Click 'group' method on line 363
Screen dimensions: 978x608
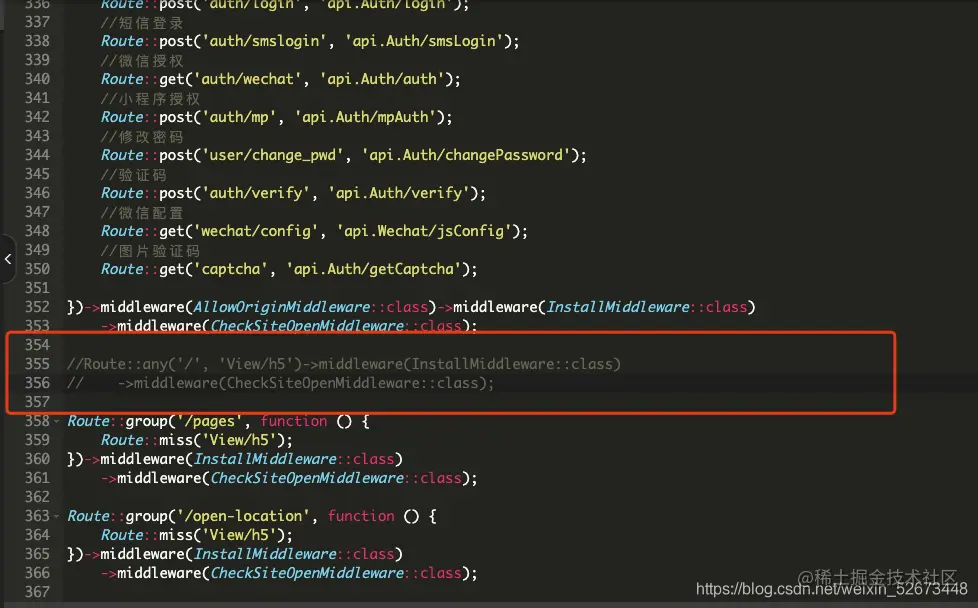[x=147, y=516]
